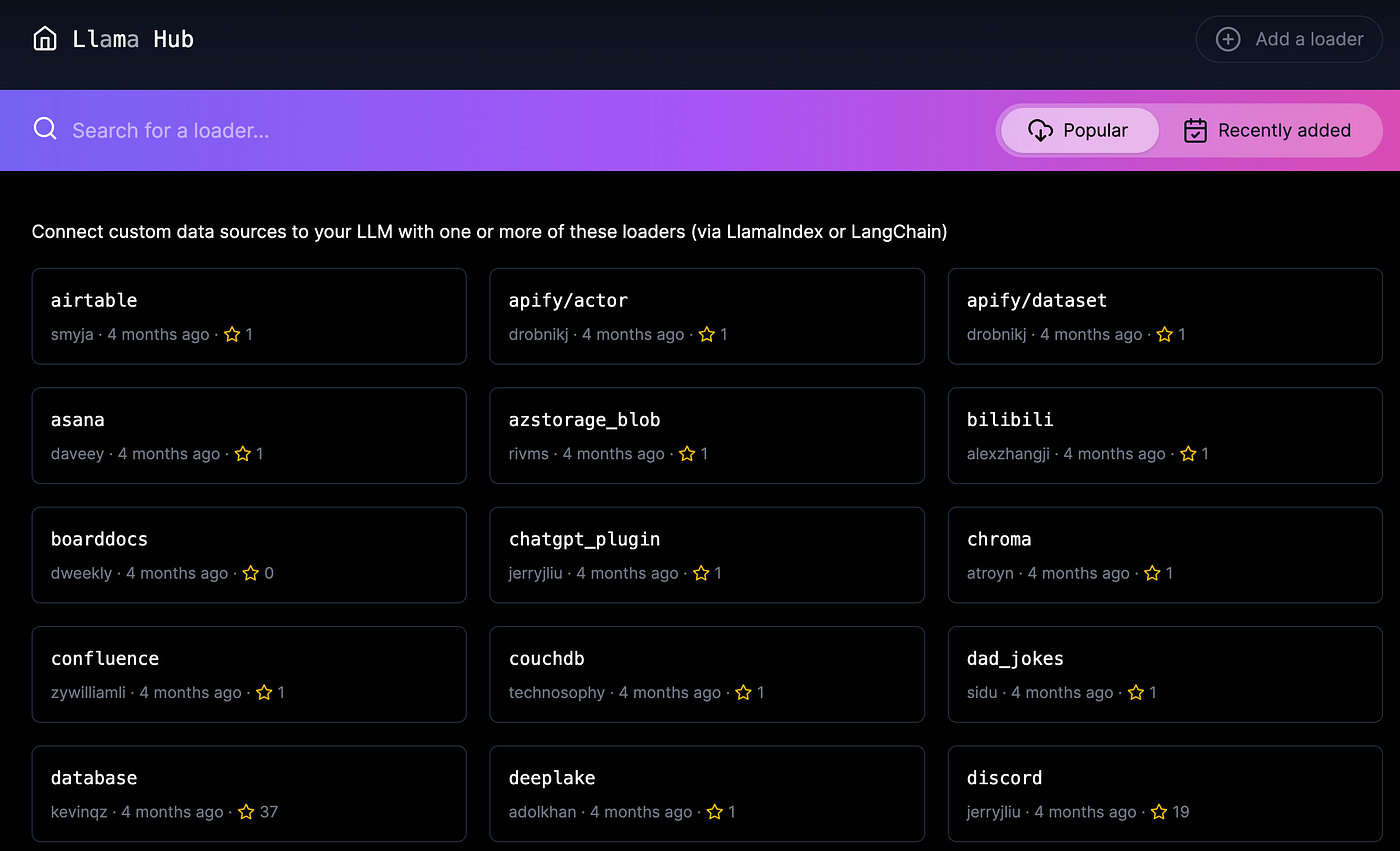This screenshot has height=851, width=1400.
Task: Click the star icon on bilibili card
Action: [1188, 453]
